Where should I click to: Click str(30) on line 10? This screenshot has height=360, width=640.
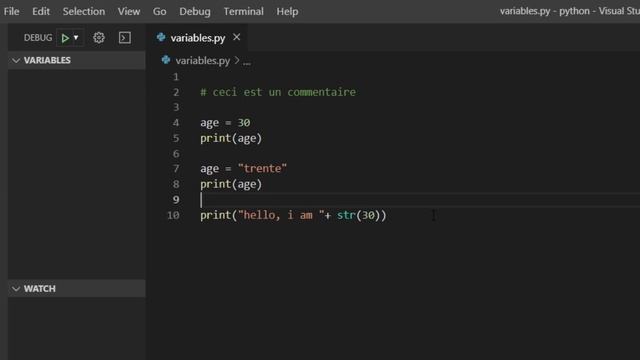point(358,215)
